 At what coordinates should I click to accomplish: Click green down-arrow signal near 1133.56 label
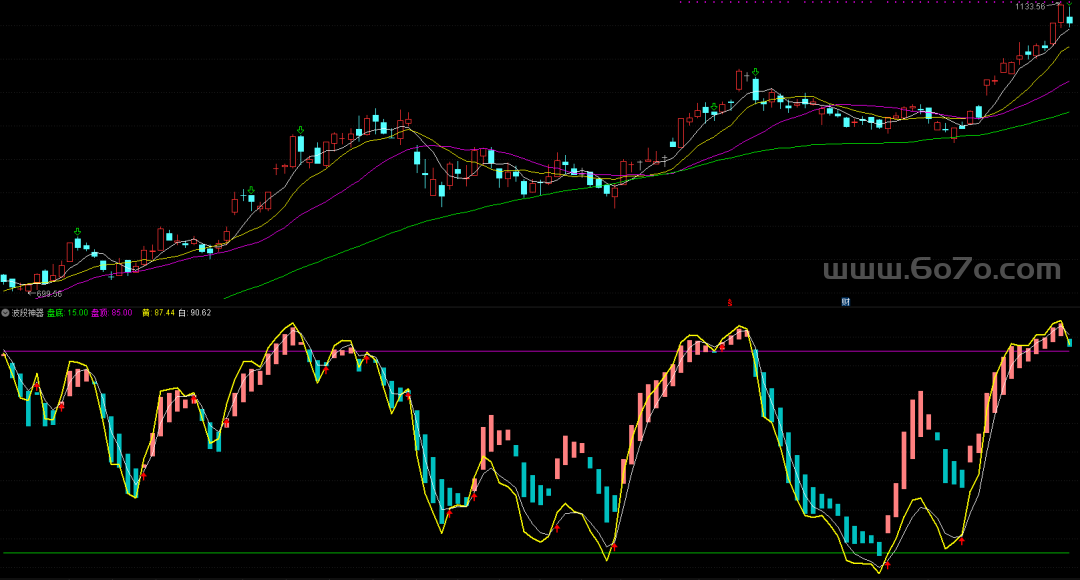click(x=1068, y=6)
